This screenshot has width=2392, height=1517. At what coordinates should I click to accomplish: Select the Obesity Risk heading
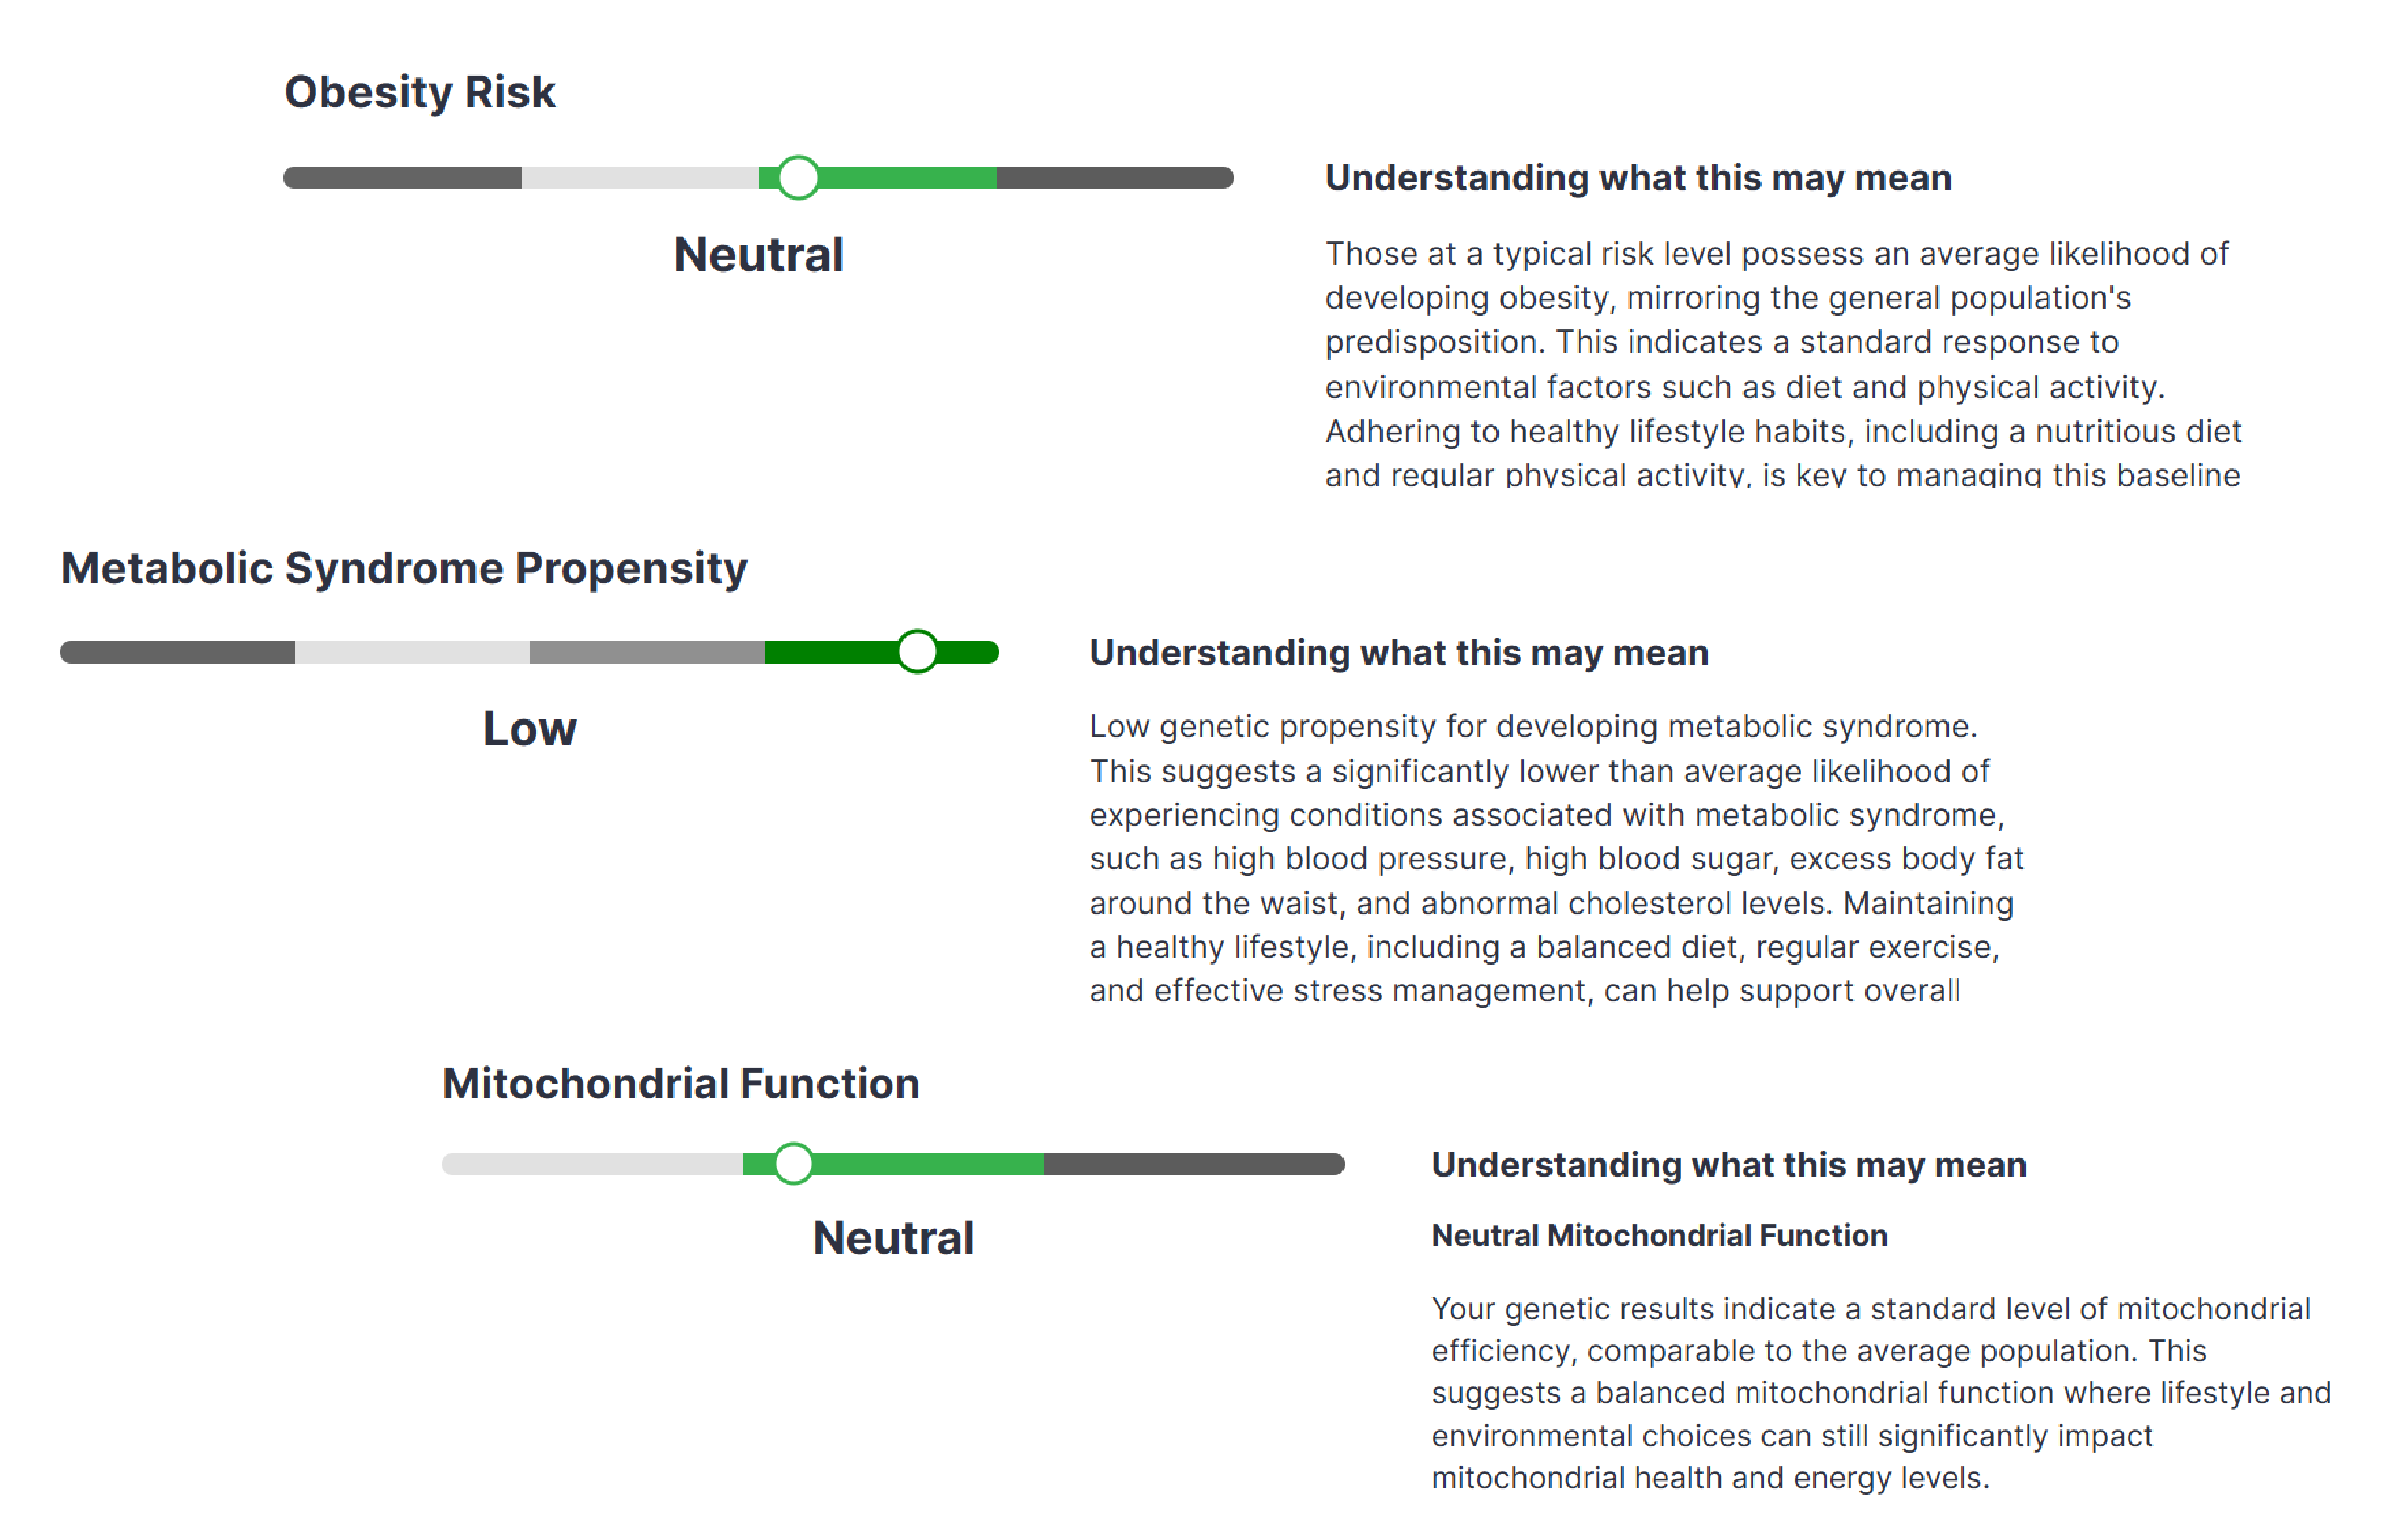point(419,92)
